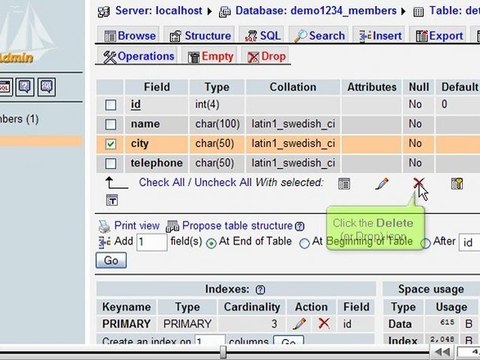The height and width of the screenshot is (360, 480).
Task: Drop the PRIMARY index with red X
Action: pyautogui.click(x=324, y=323)
